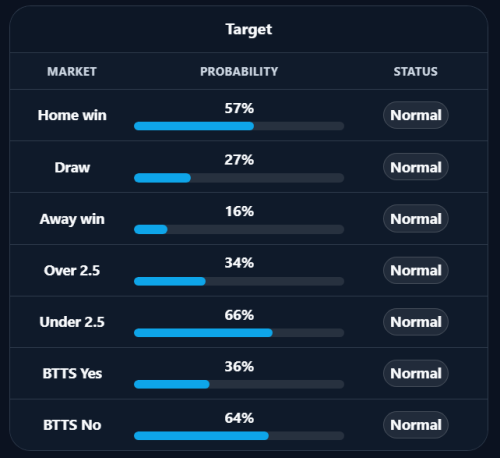Image resolution: width=500 pixels, height=458 pixels.
Task: Click the Over 2.5 Normal status badge
Action: [x=416, y=270]
